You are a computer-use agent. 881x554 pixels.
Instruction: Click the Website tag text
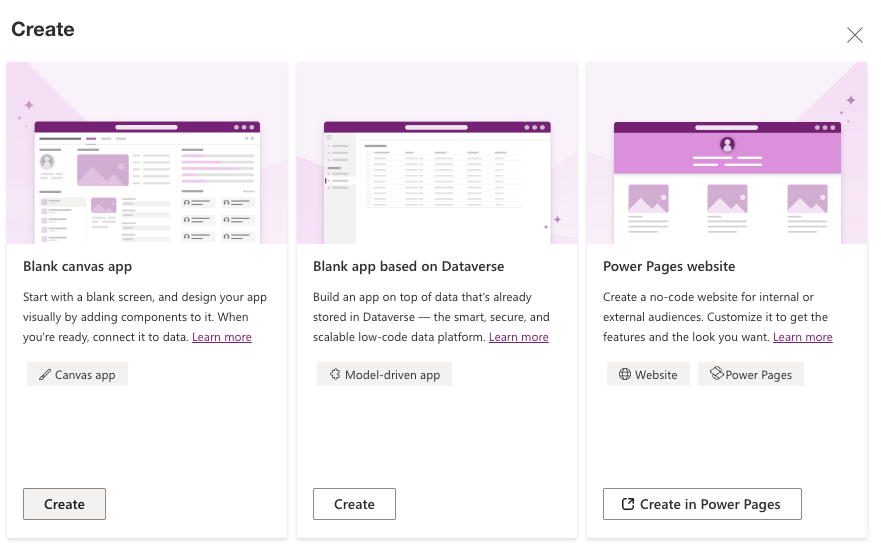coord(656,375)
